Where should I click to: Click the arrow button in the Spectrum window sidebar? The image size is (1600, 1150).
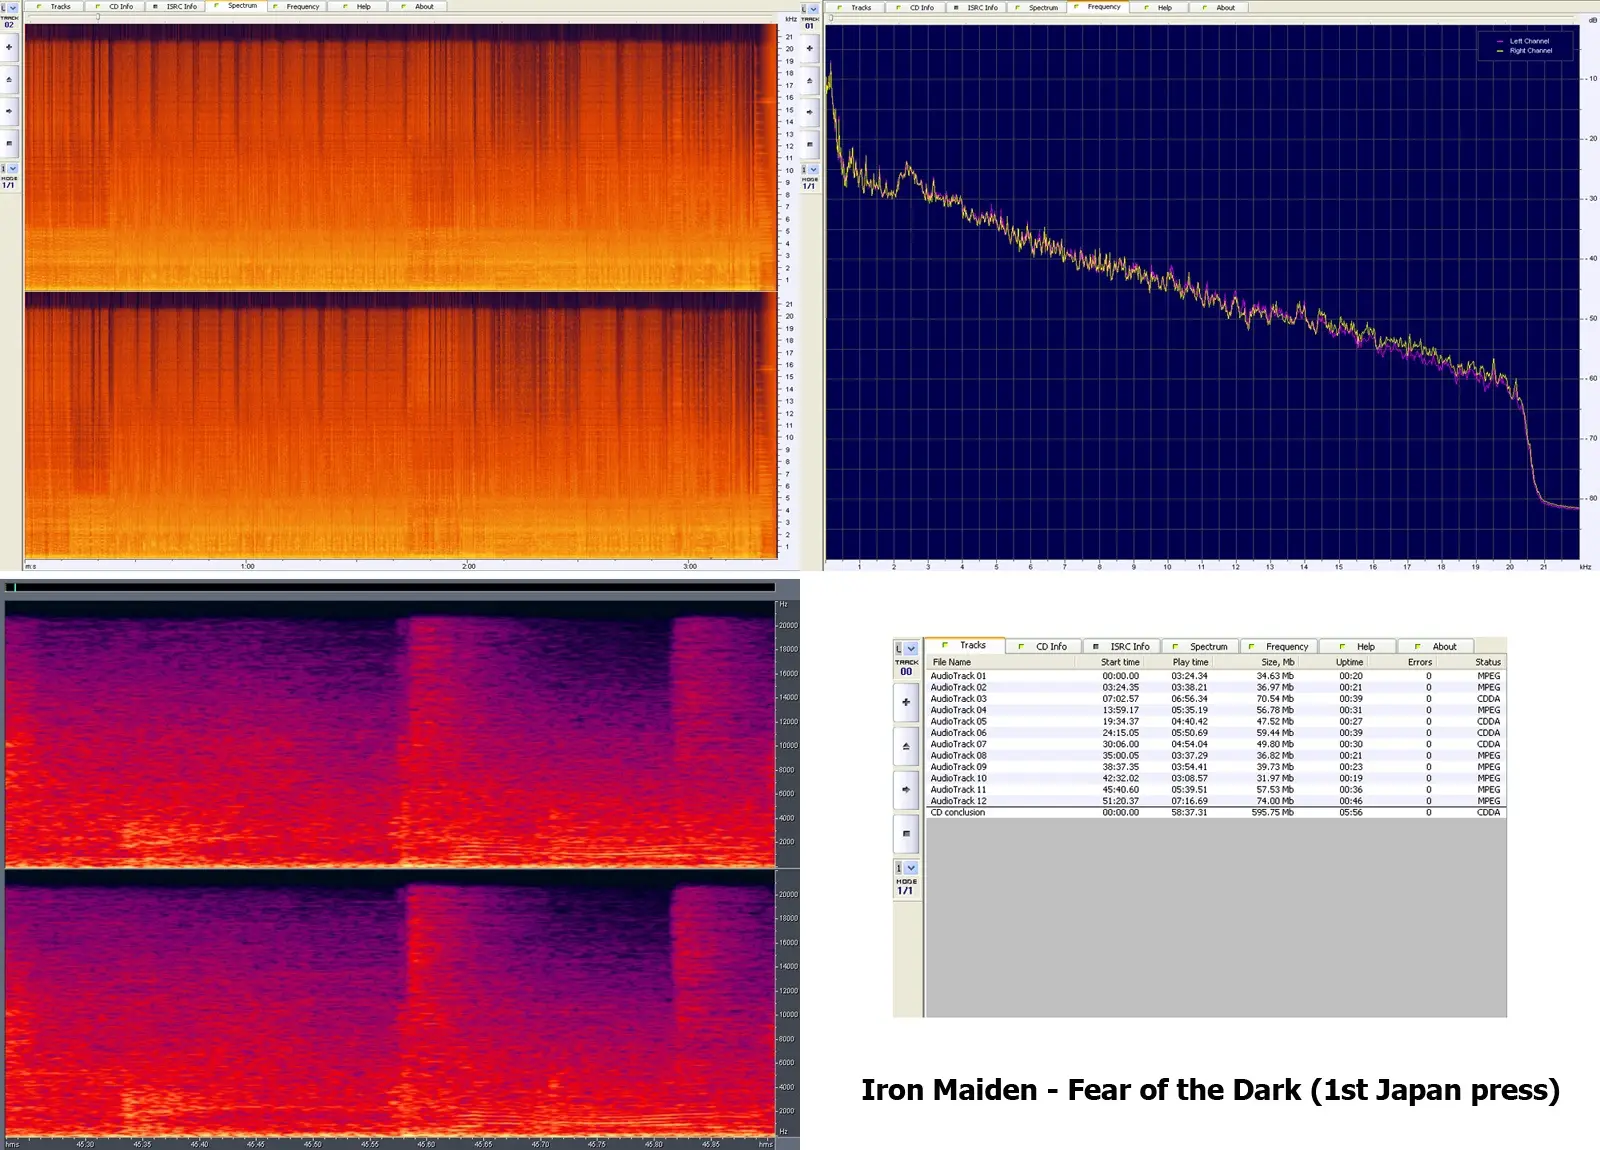9,111
